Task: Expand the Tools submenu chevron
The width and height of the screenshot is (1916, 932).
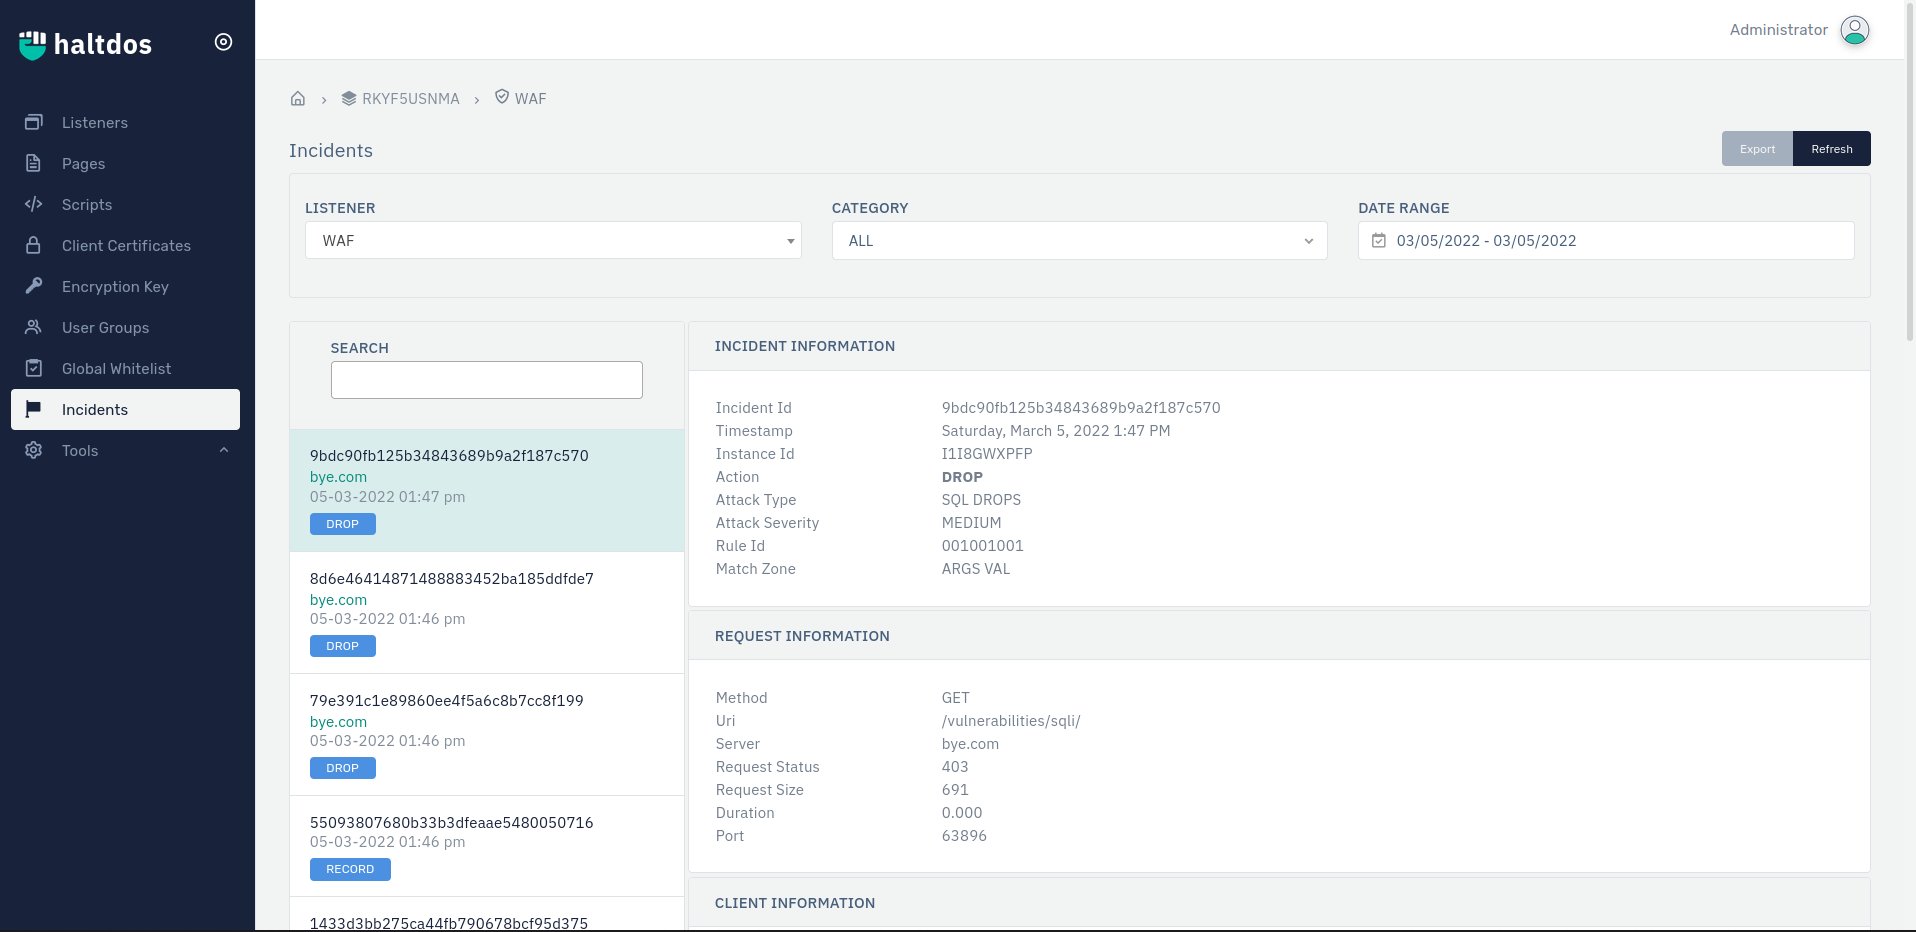Action: click(224, 450)
